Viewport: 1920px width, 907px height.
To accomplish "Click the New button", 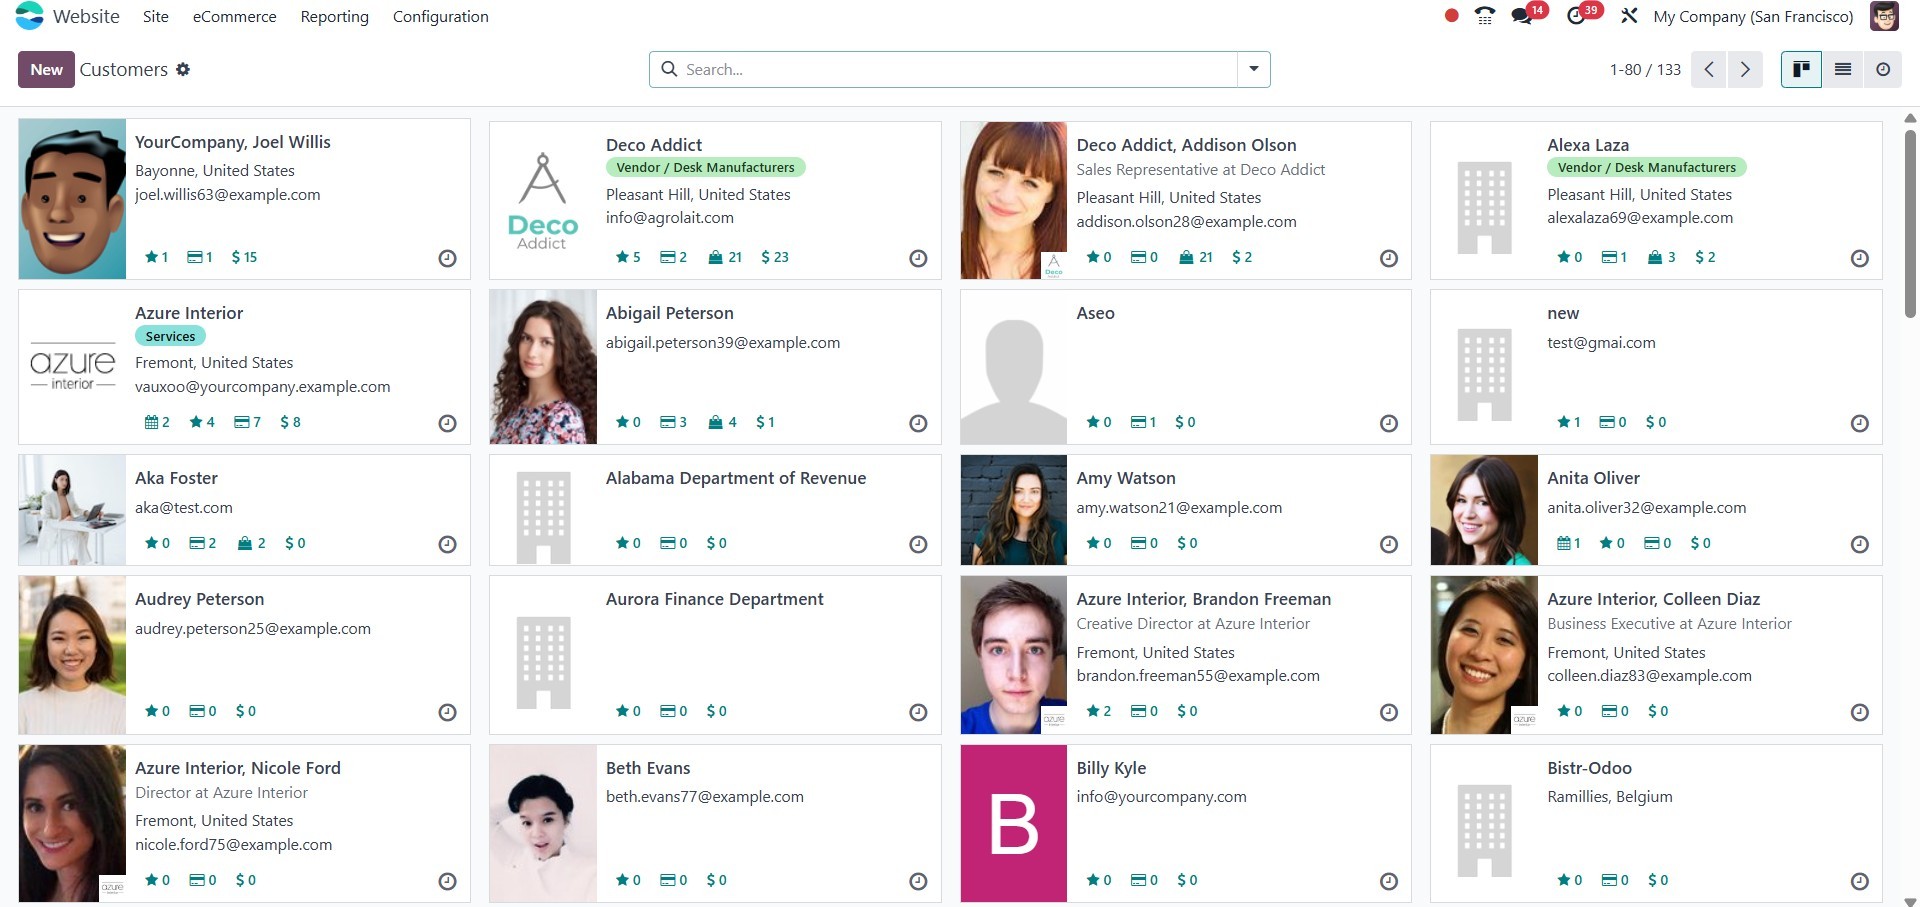I will click(46, 69).
